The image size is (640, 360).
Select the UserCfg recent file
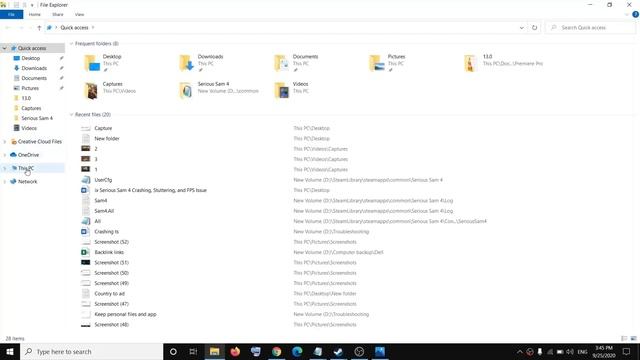[103, 180]
